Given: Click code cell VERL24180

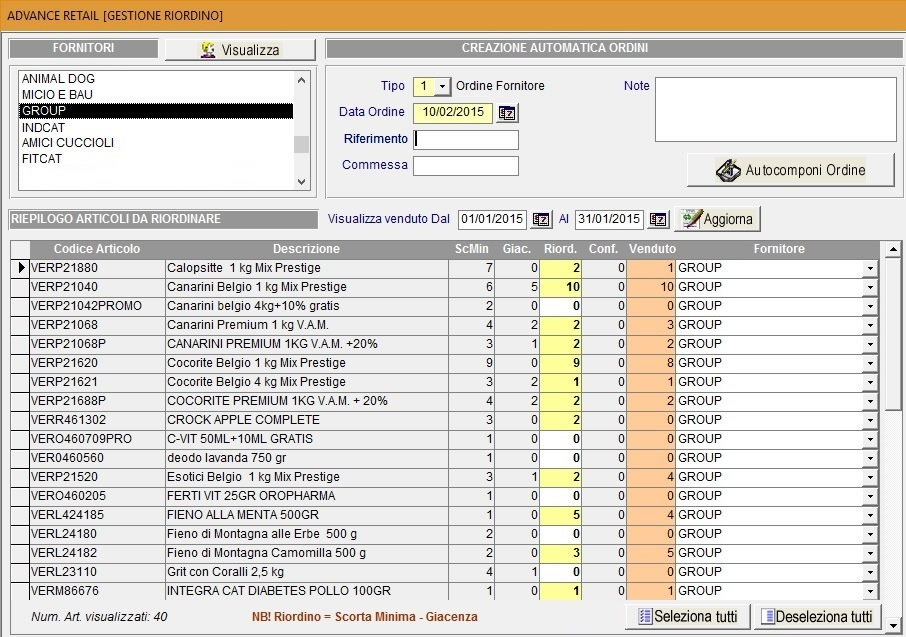Looking at the screenshot, I should pos(97,534).
